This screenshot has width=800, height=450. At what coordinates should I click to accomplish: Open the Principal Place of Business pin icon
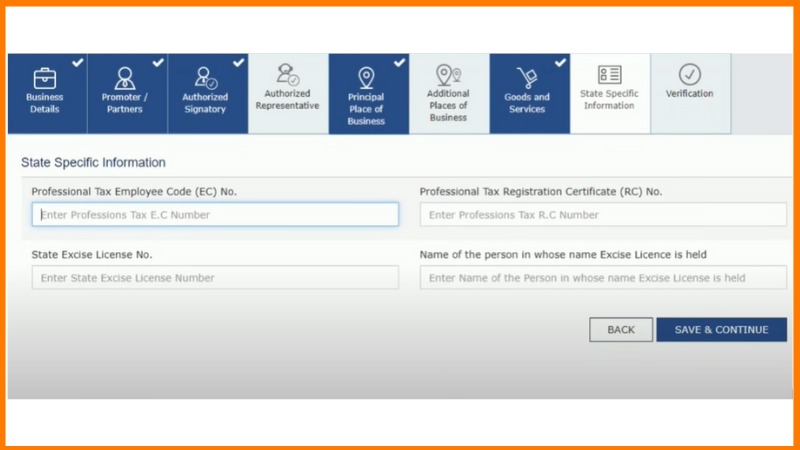(366, 78)
